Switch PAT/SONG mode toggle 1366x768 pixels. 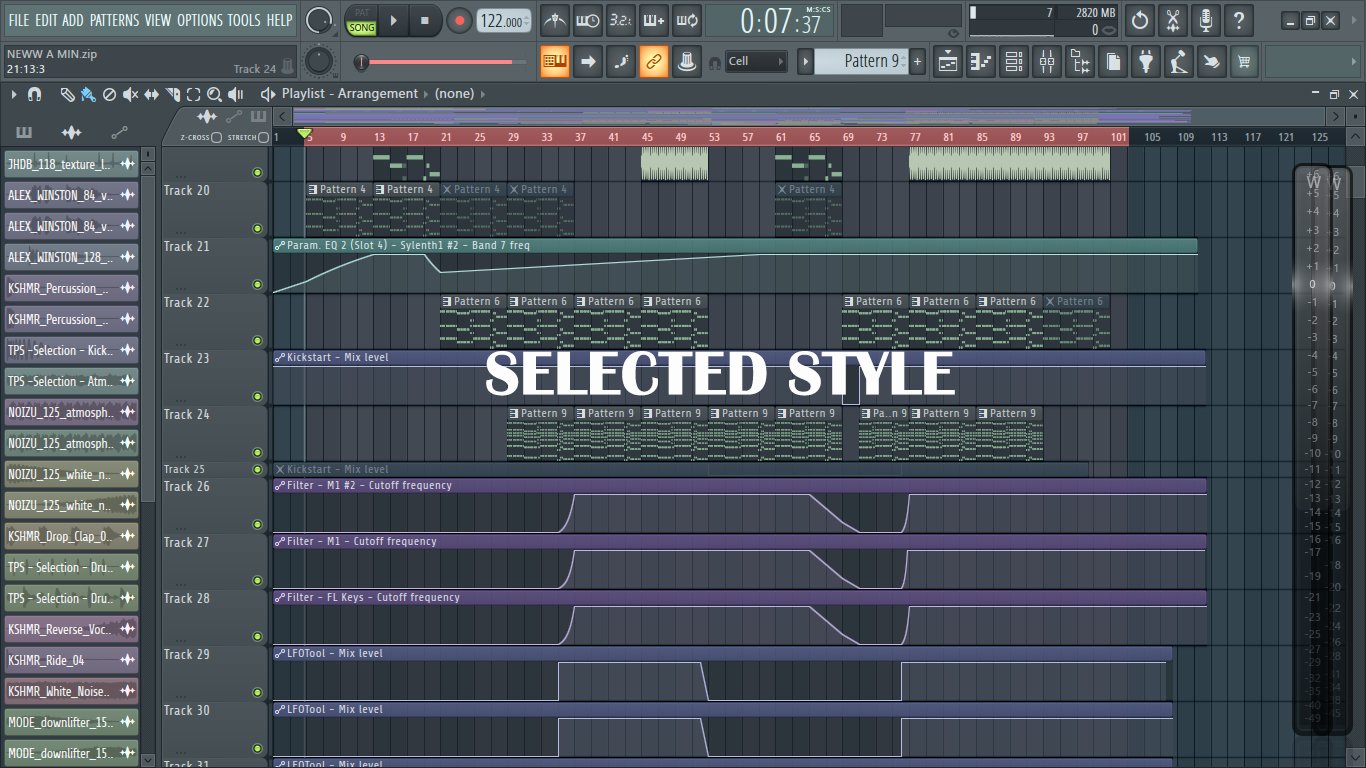361,20
